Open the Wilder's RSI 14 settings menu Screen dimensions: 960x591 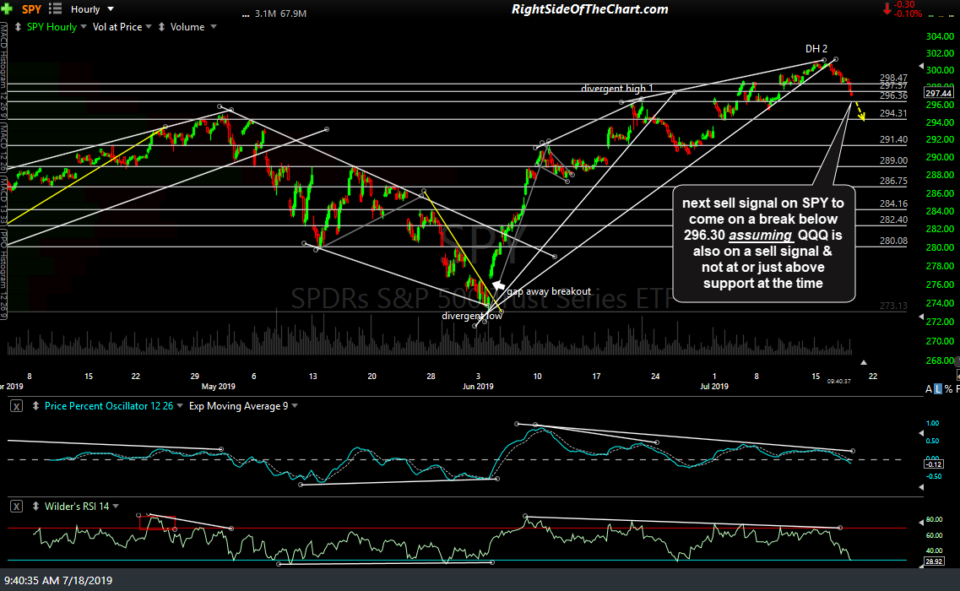(115, 506)
